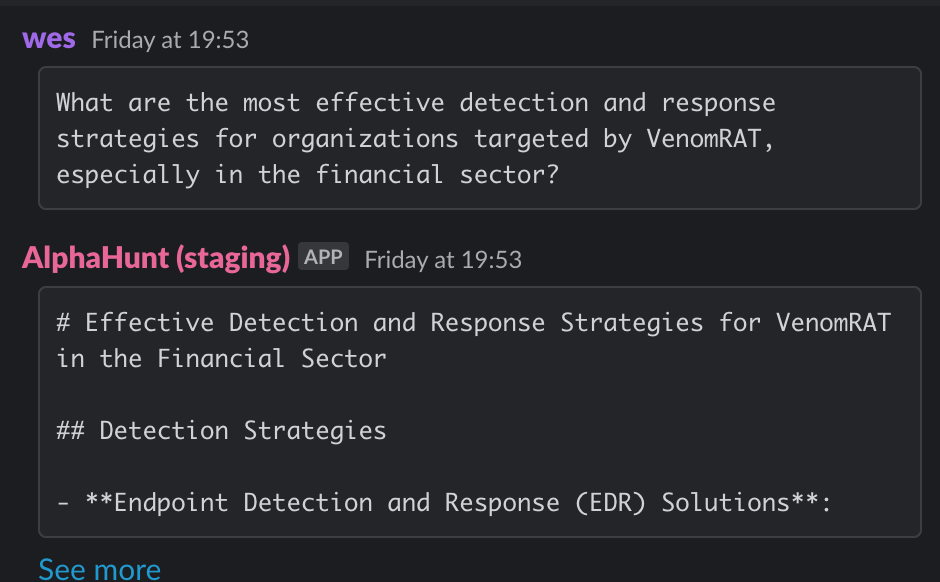The height and width of the screenshot is (582, 940).
Task: Click the "#" marker starting the response heading
Action: point(63,322)
